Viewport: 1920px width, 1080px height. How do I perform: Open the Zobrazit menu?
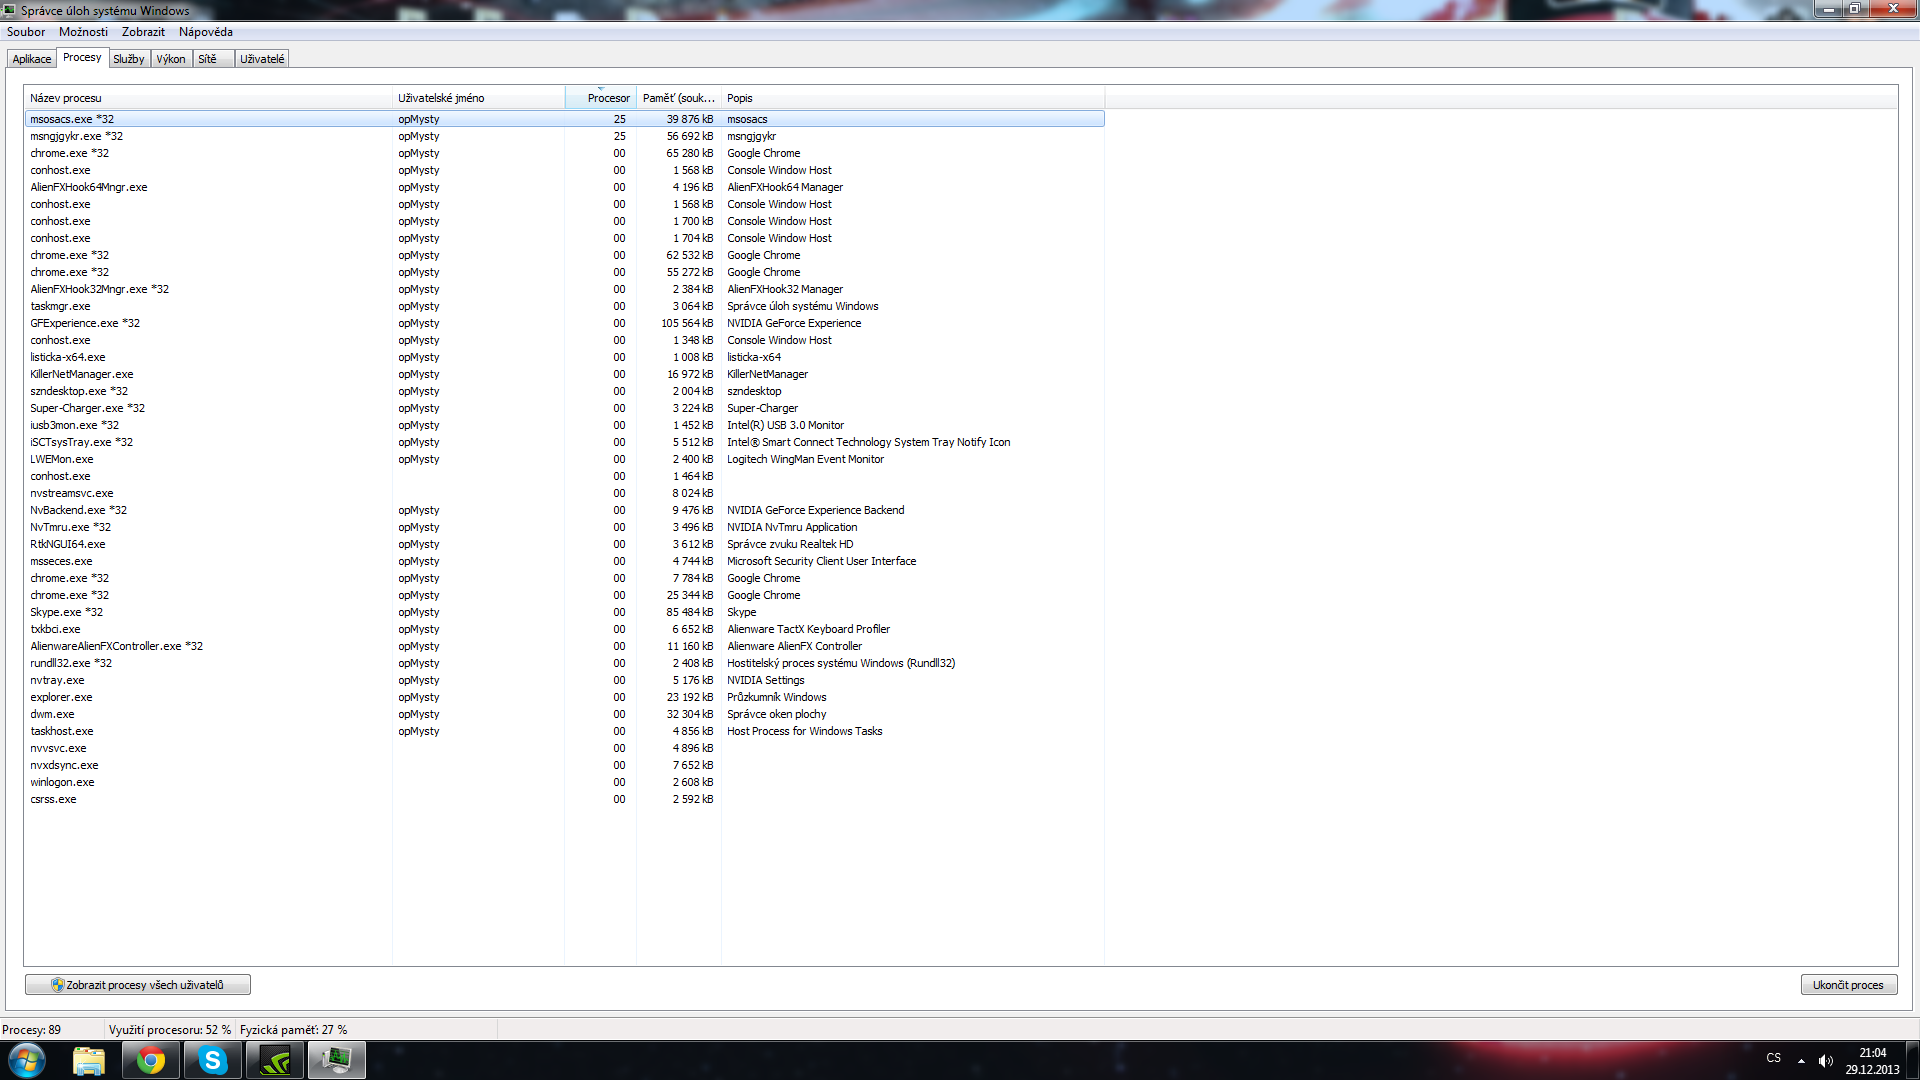tap(143, 32)
